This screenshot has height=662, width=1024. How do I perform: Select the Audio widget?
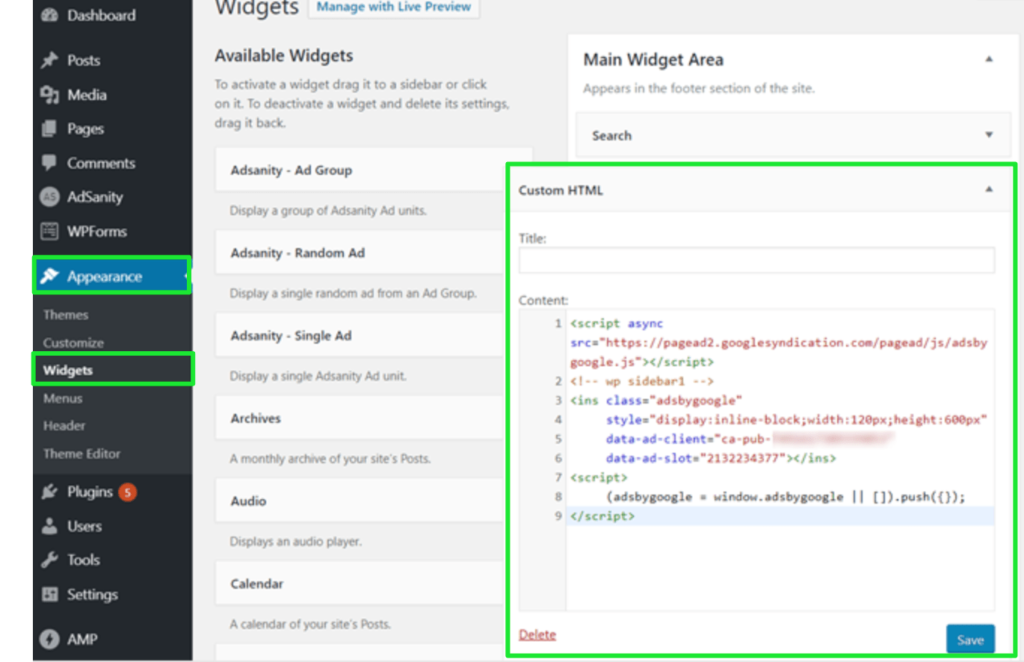(x=360, y=501)
